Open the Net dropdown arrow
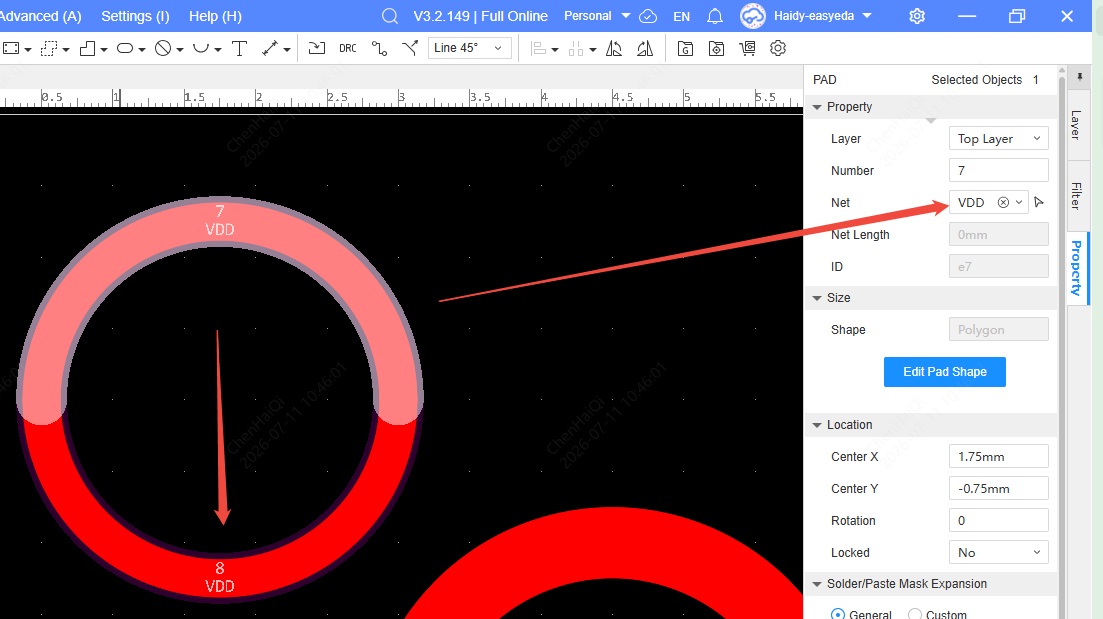Image resolution: width=1103 pixels, height=619 pixels. (x=1019, y=203)
